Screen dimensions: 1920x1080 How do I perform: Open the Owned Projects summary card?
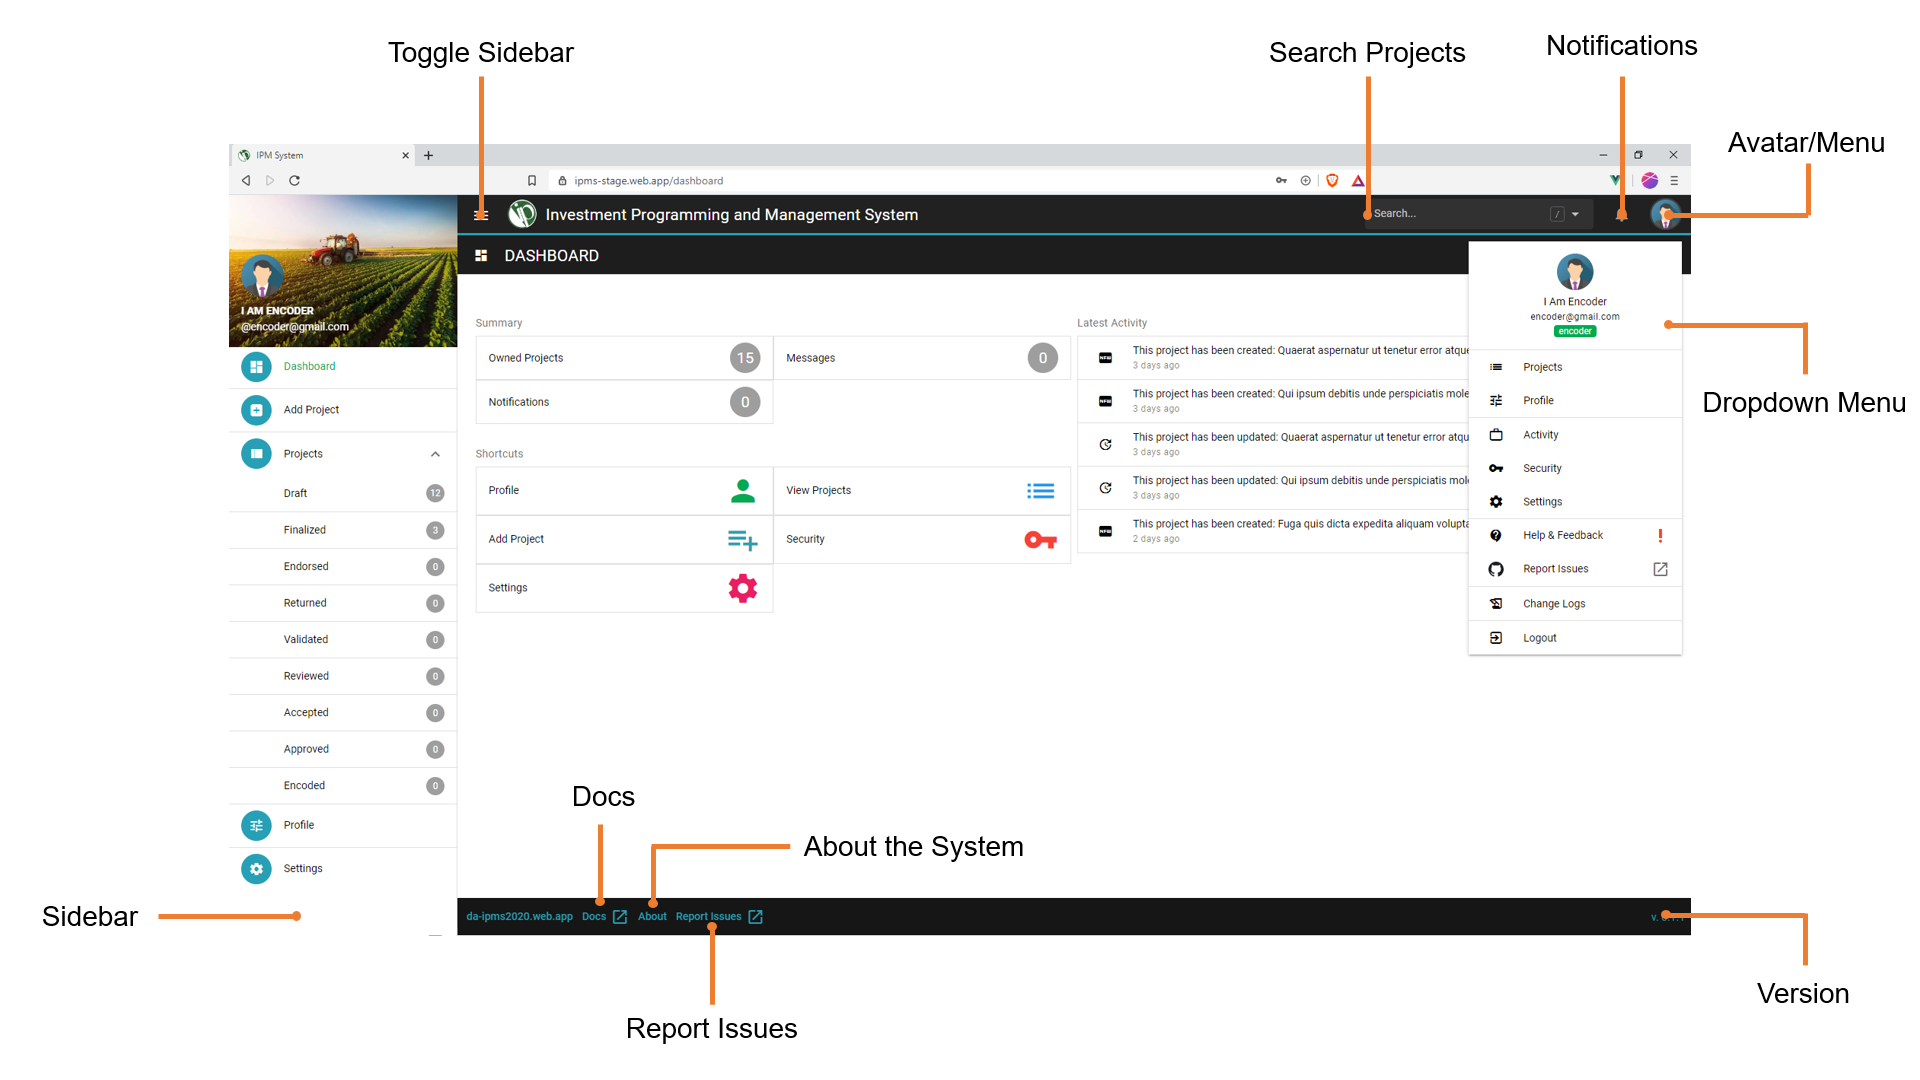pos(624,358)
